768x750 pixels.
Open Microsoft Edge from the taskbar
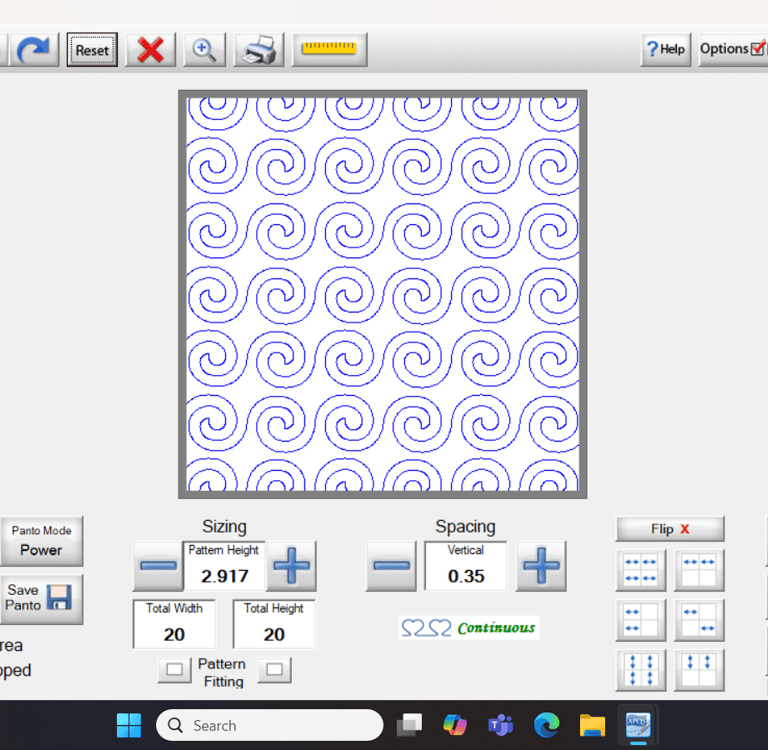(547, 726)
